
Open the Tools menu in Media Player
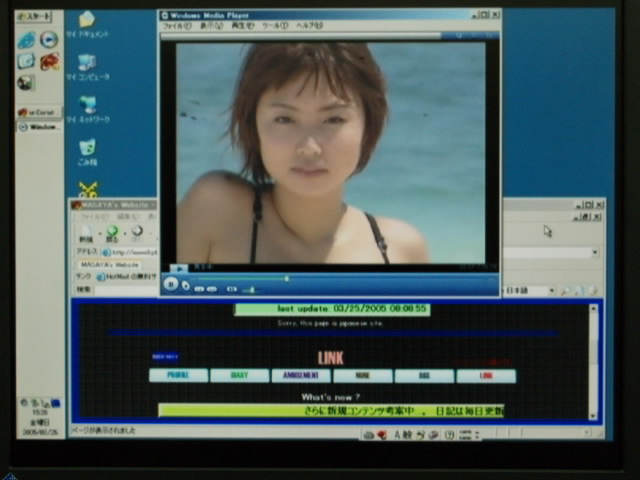pyautogui.click(x=273, y=26)
